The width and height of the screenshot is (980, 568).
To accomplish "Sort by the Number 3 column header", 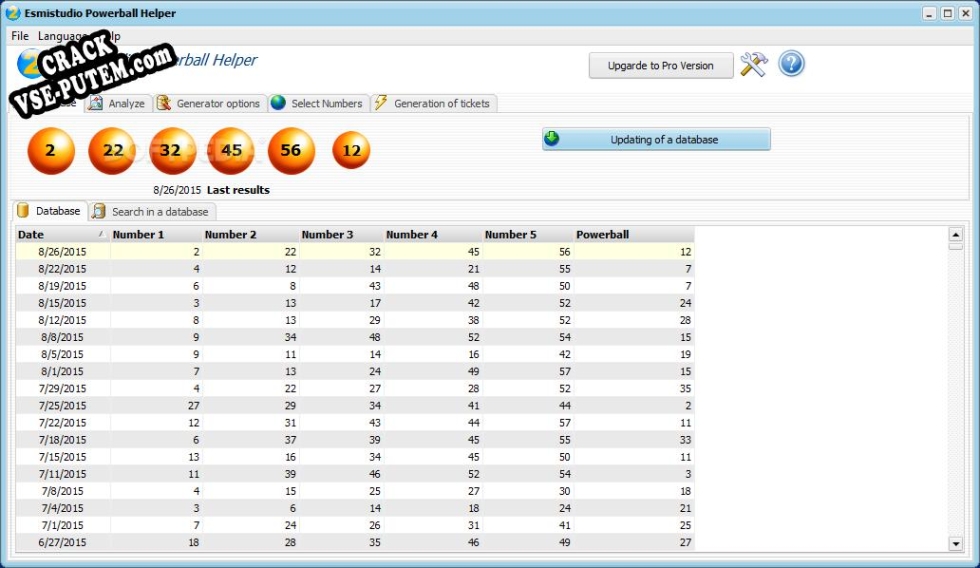I will tap(341, 234).
